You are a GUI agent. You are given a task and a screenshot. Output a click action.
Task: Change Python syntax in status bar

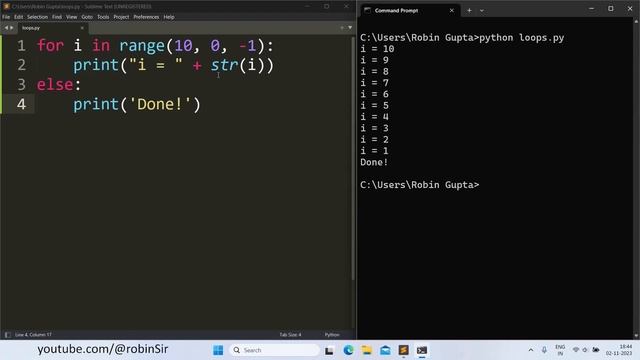coord(332,335)
